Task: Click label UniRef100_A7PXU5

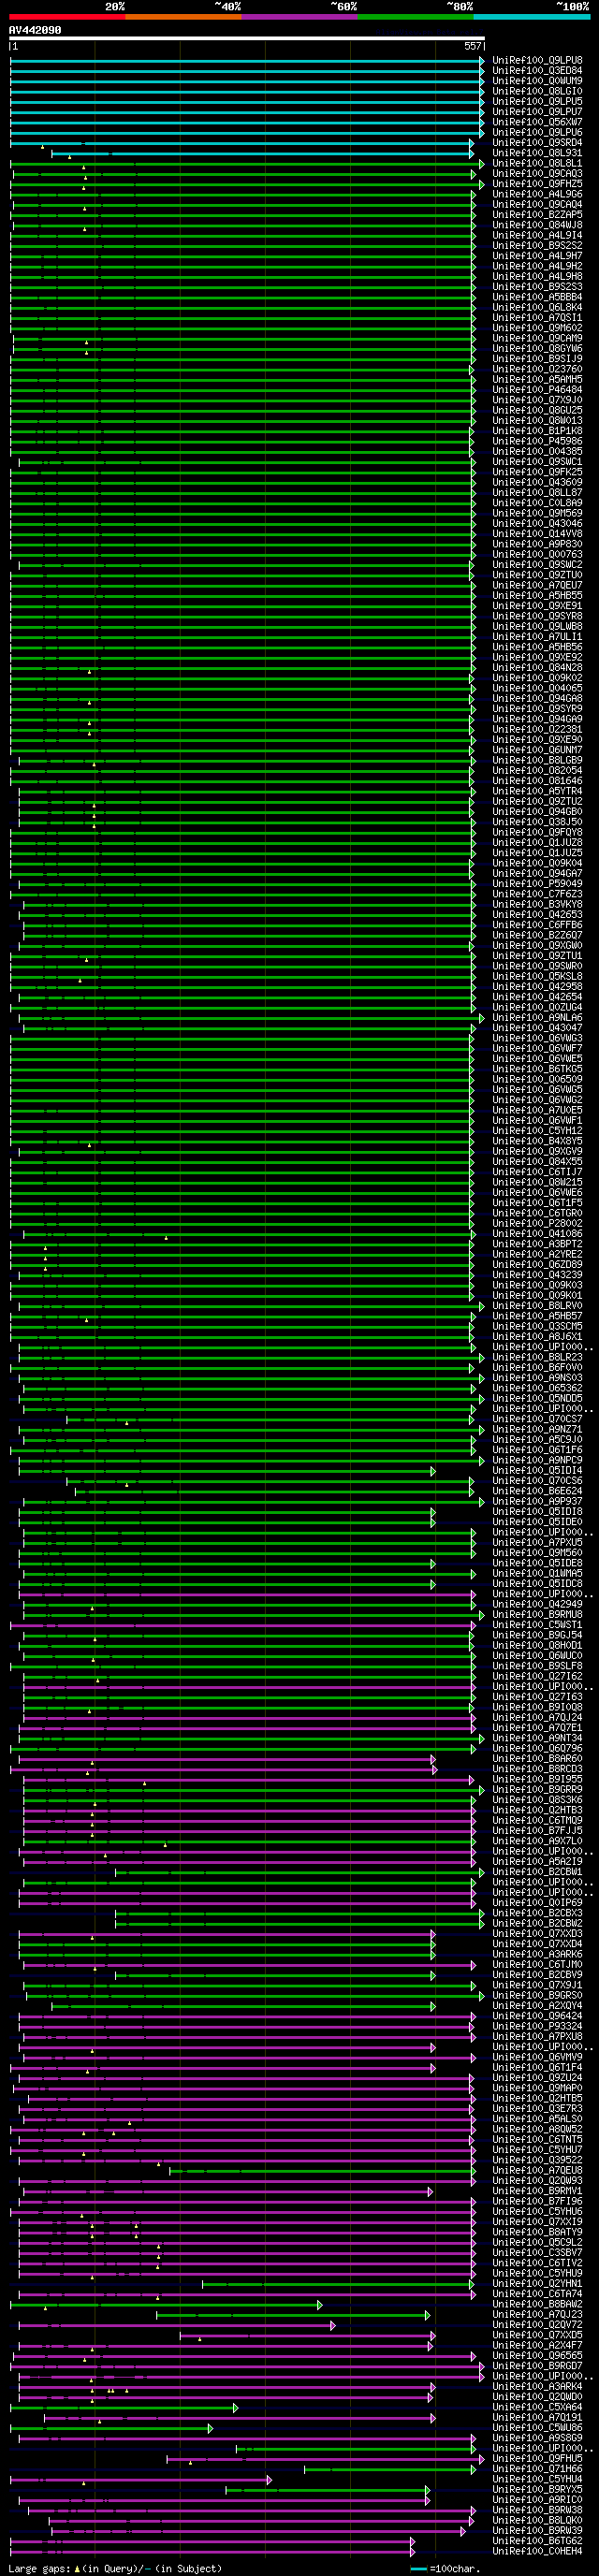Action: 537,1543
